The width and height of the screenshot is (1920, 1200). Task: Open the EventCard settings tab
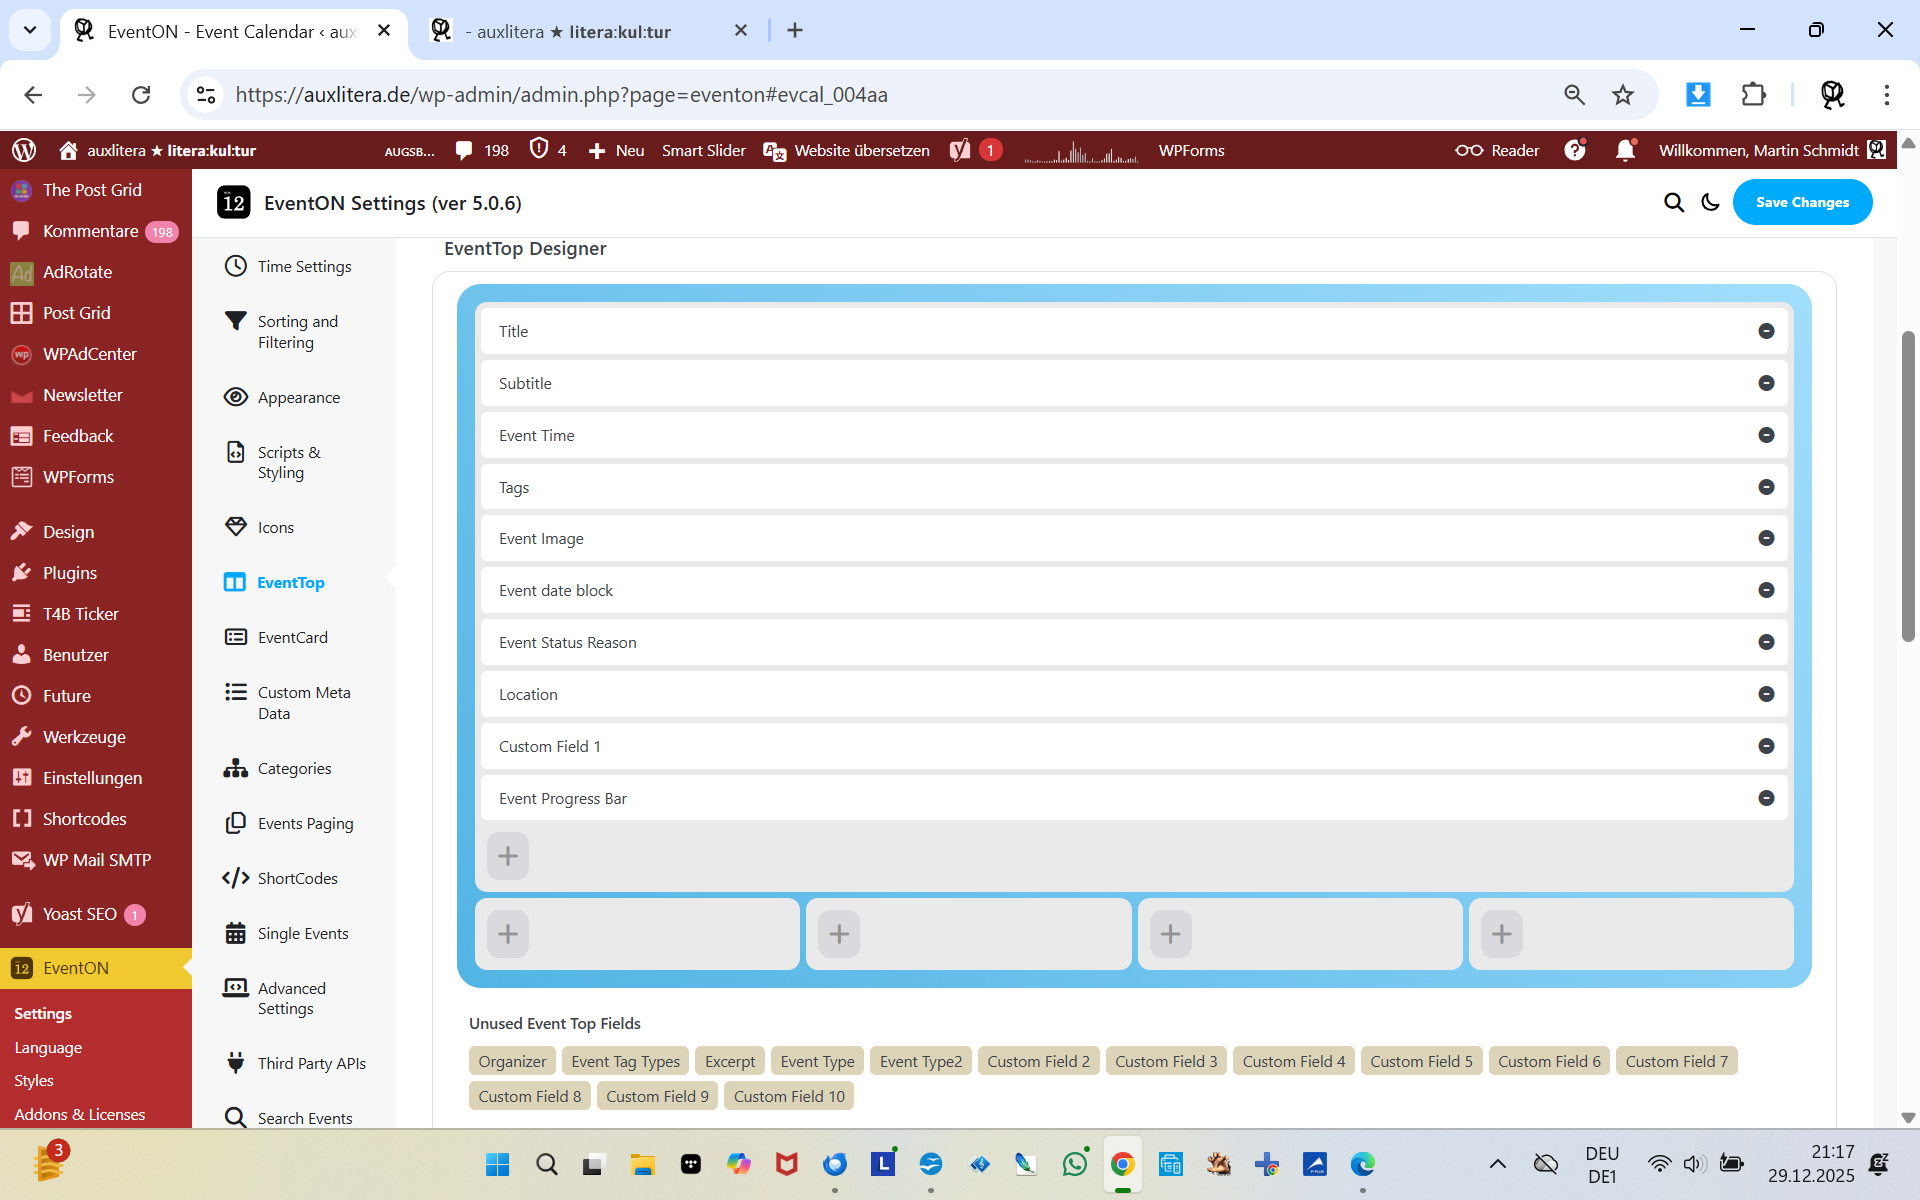[292, 637]
